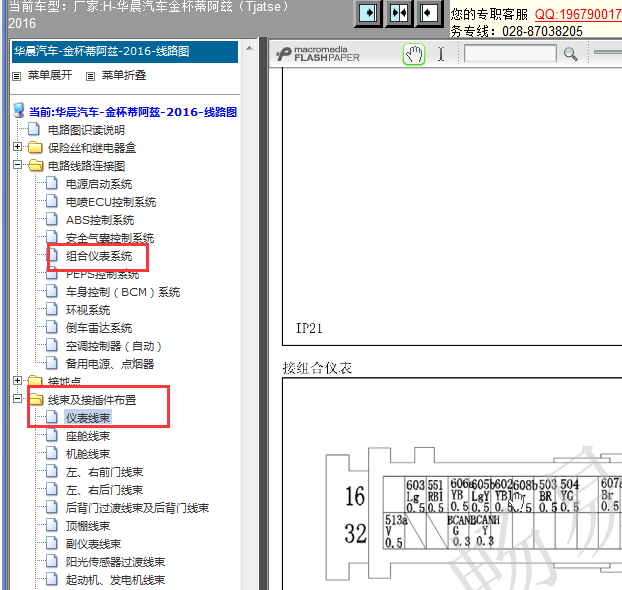Open 安全气囊控制系统 page
The height and width of the screenshot is (590, 622).
110,238
